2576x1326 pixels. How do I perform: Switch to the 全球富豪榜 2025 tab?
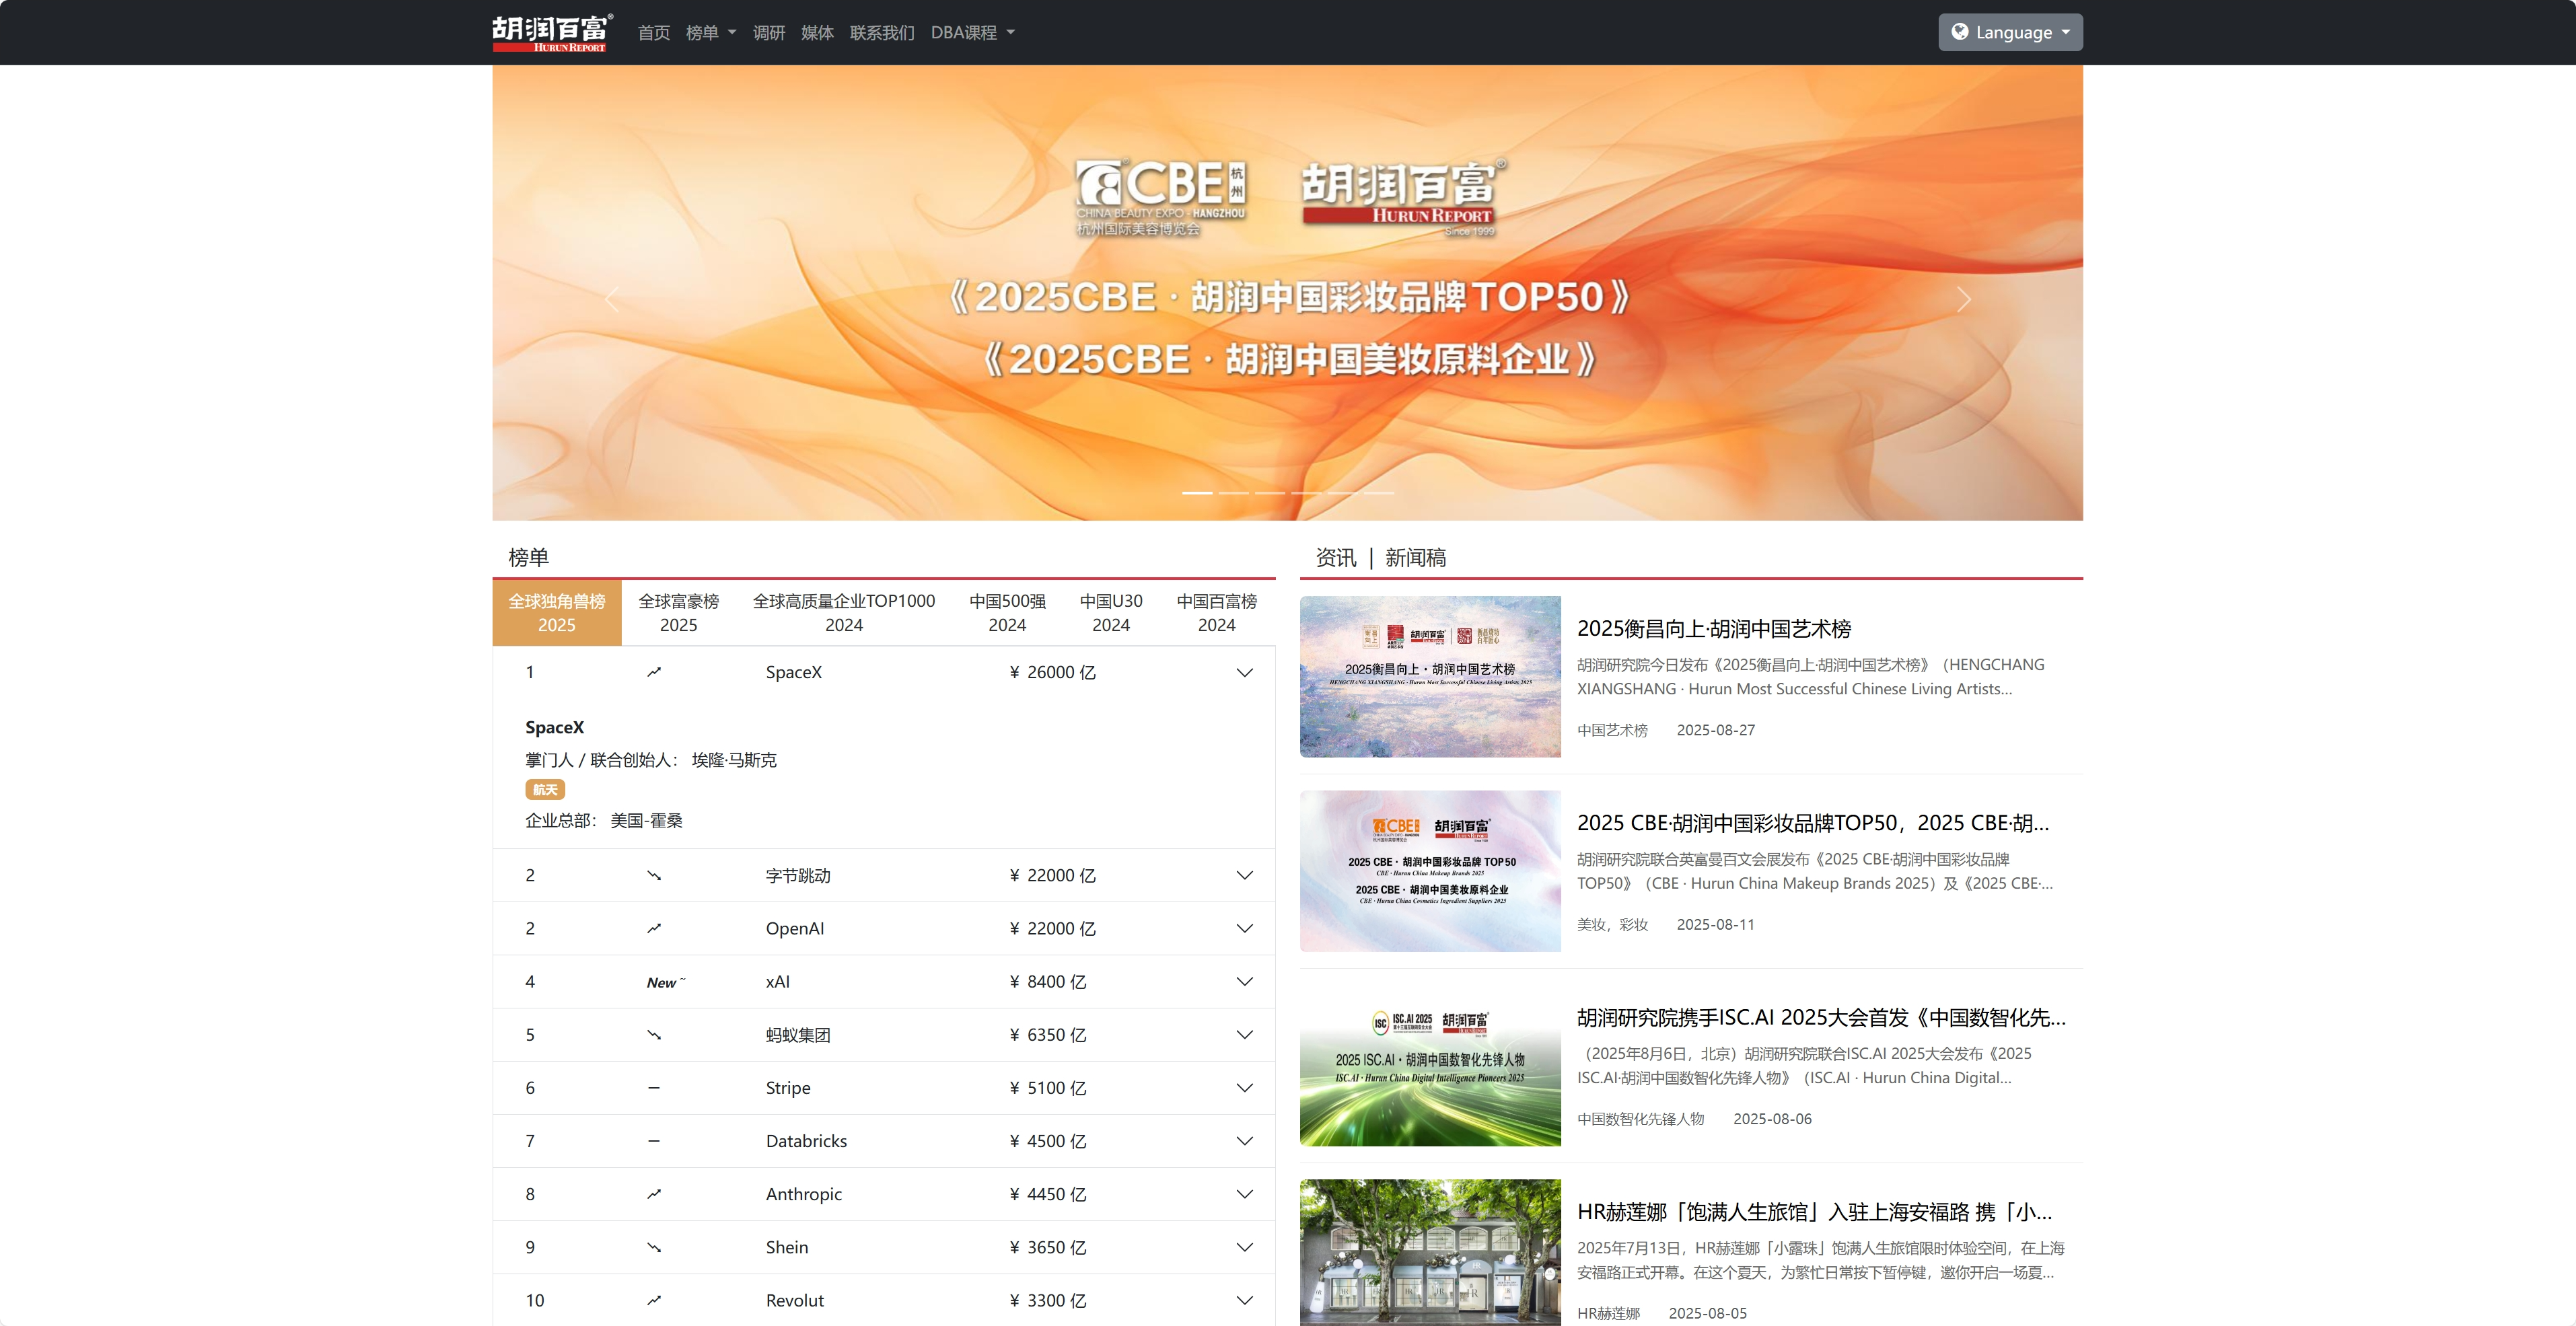click(679, 613)
